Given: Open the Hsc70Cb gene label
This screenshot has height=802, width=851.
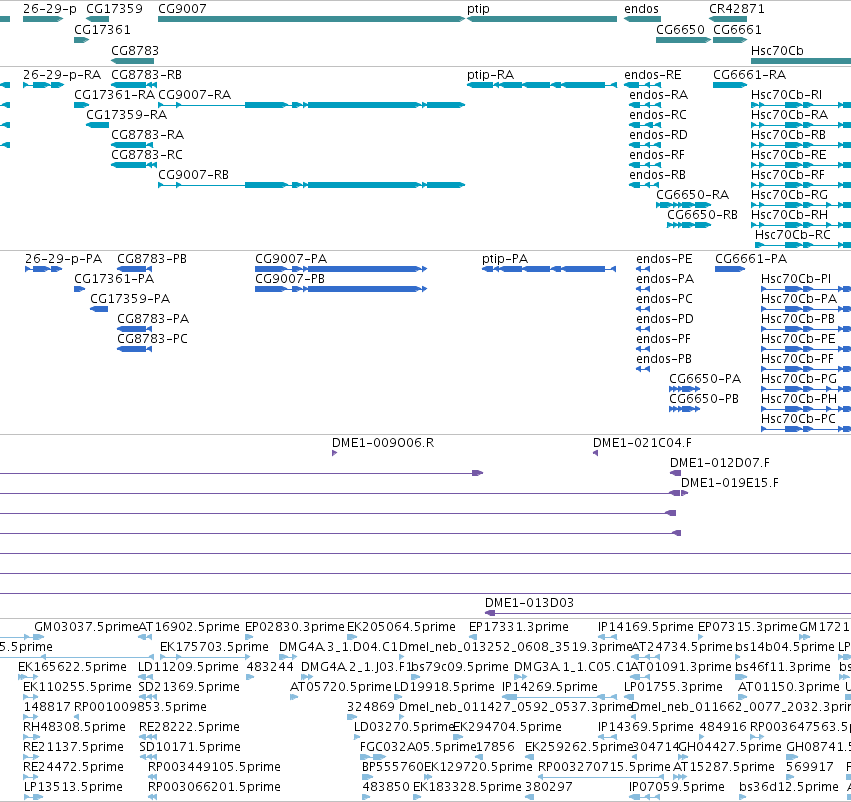Looking at the screenshot, I should [777, 50].
